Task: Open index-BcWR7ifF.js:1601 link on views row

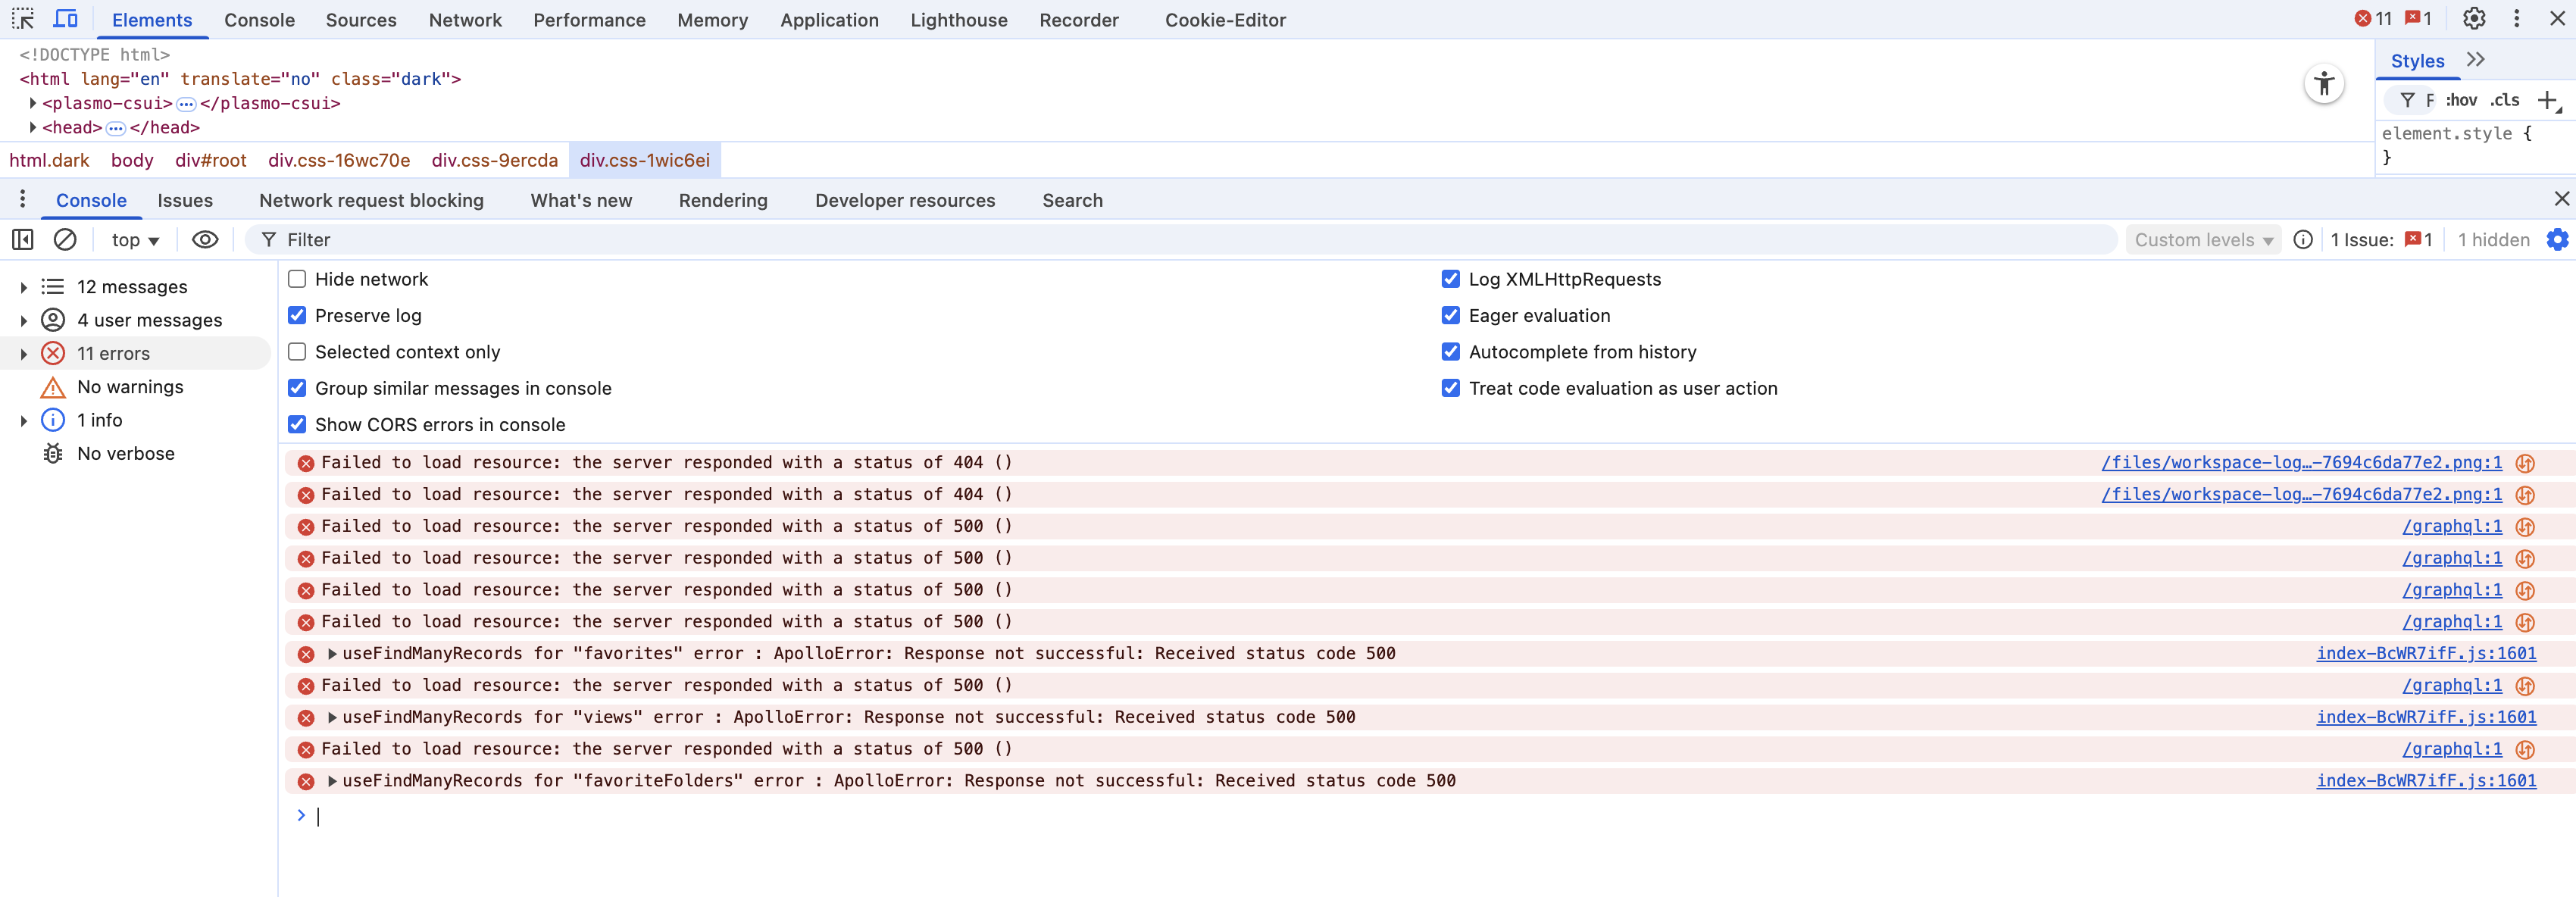Action: [2426, 717]
